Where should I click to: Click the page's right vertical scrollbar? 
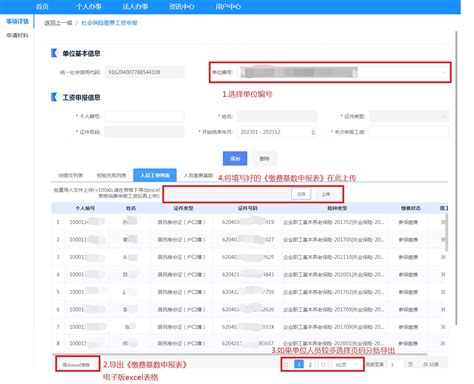tap(456, 177)
